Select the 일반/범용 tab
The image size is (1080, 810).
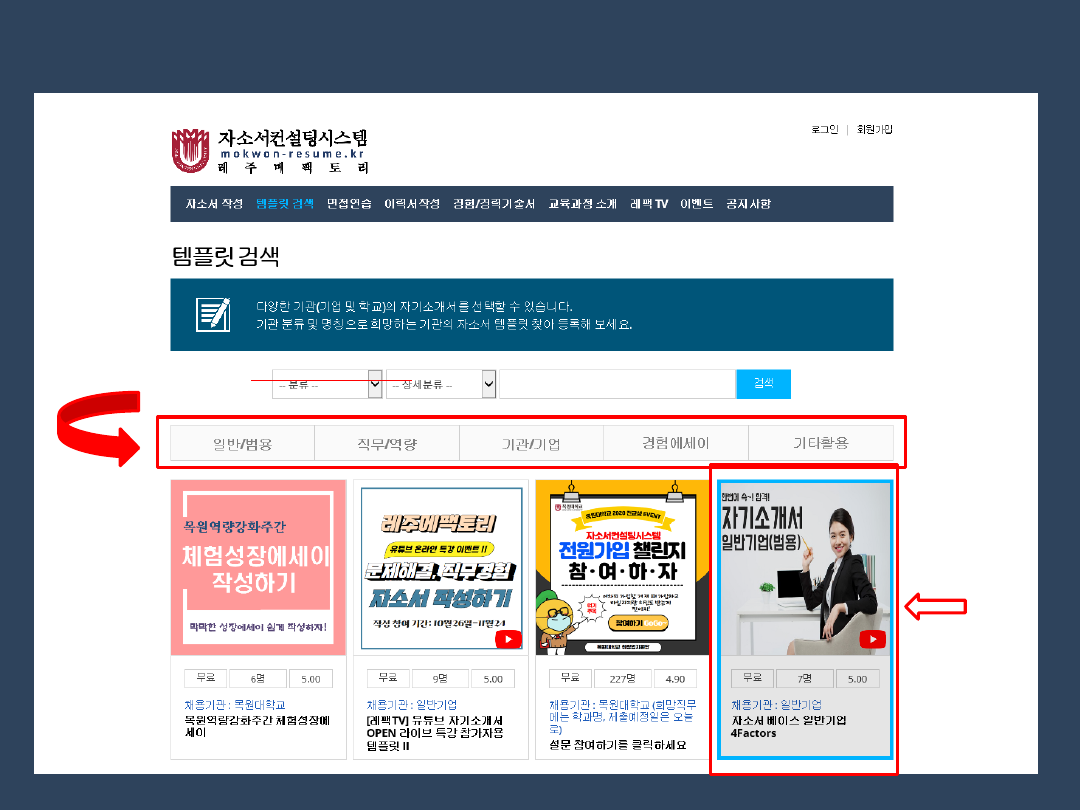[242, 443]
